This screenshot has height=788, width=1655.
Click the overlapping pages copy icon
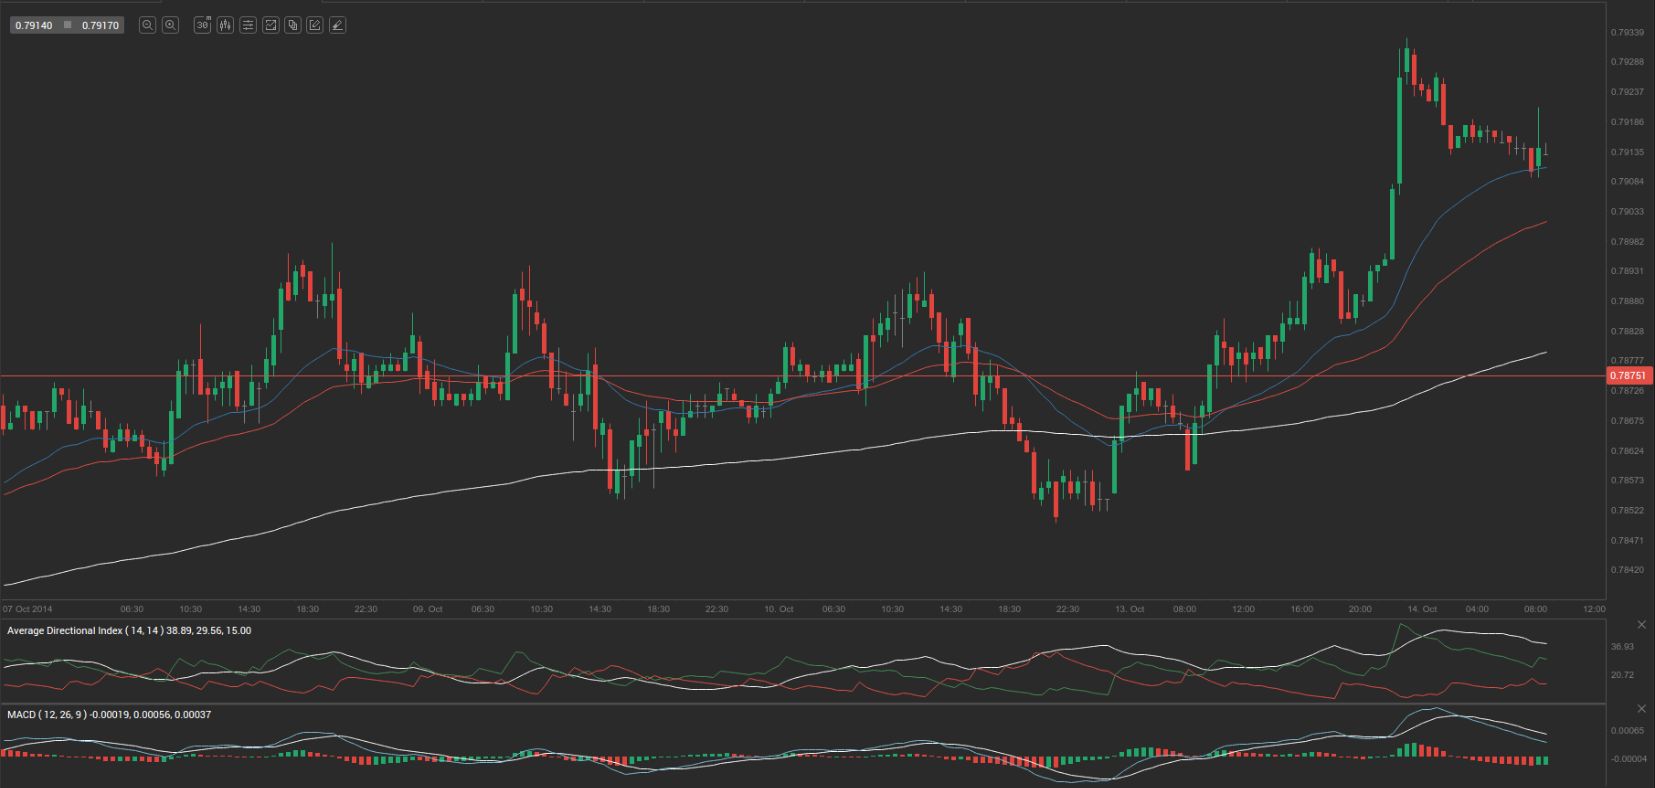click(x=293, y=25)
